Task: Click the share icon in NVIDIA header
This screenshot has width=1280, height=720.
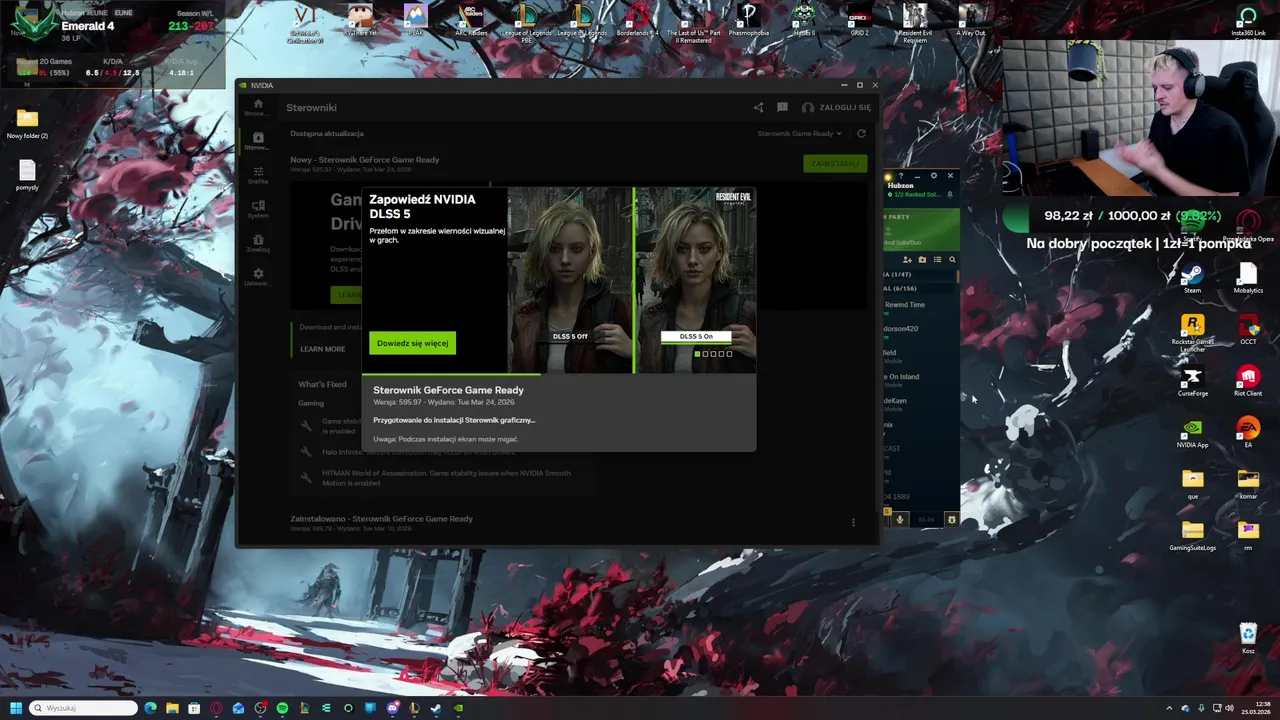Action: pyautogui.click(x=758, y=107)
